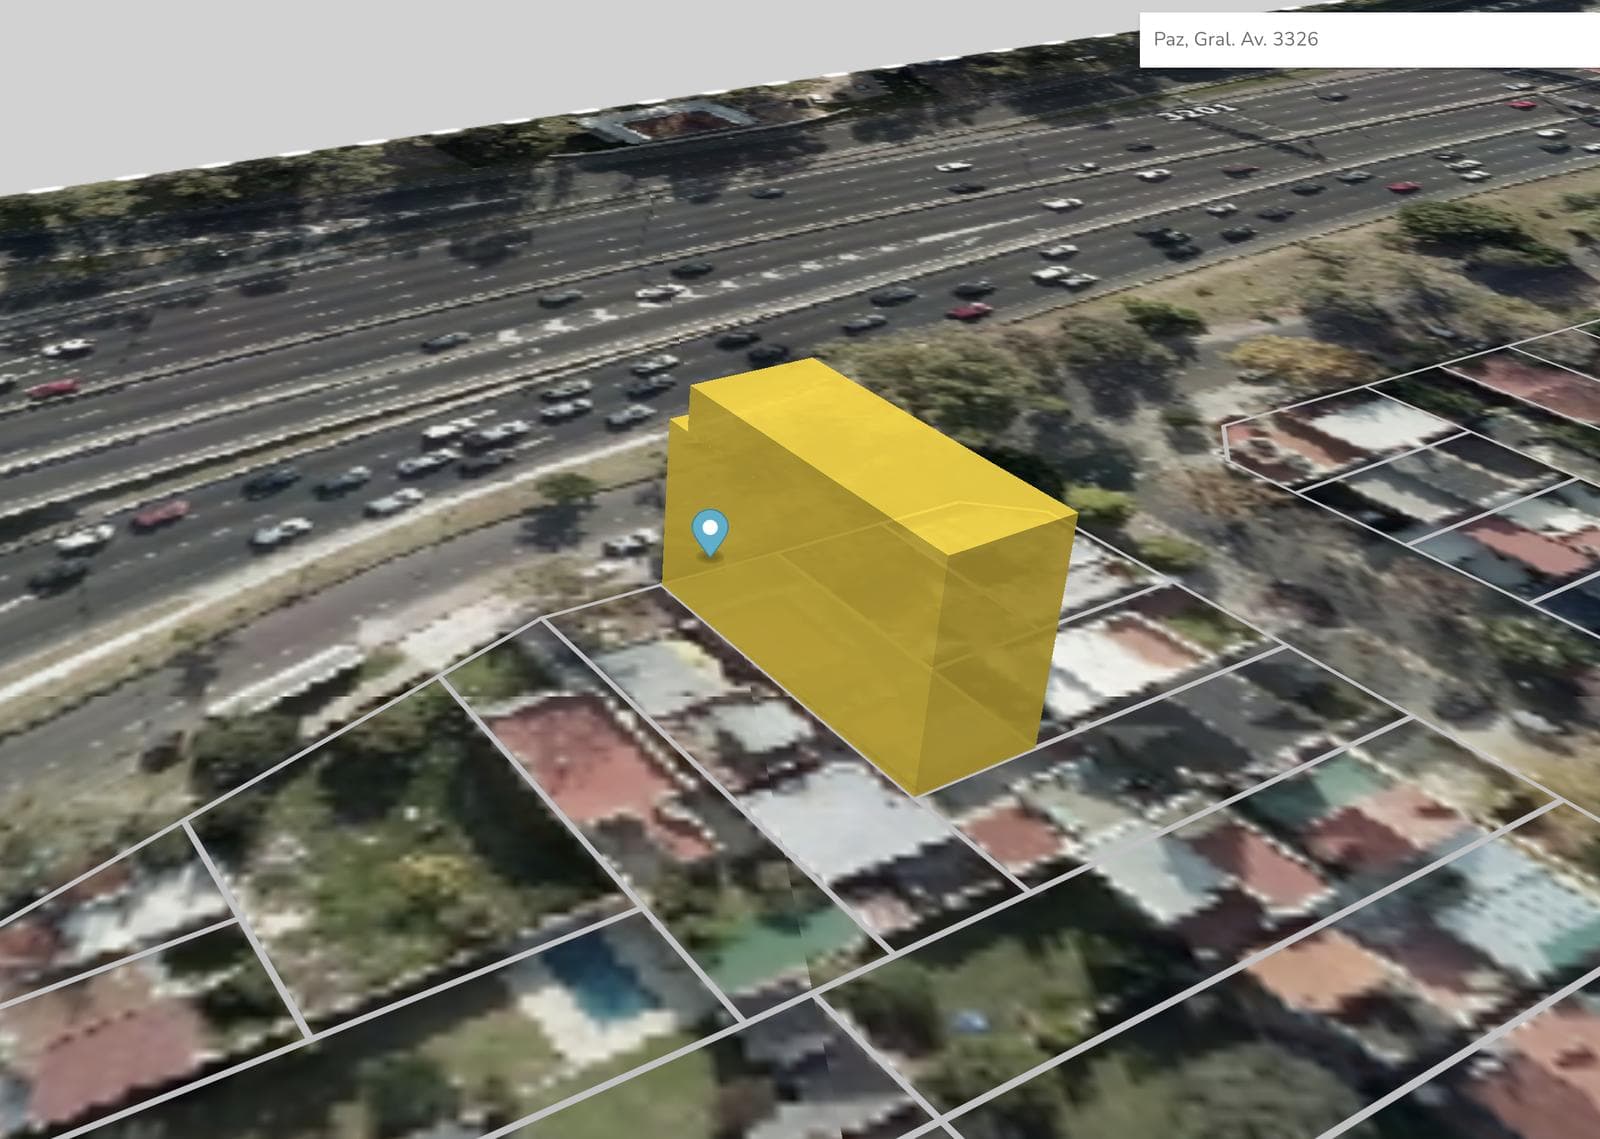The image size is (1600, 1139).
Task: Click the red car at the highway's far left
Action: pyautogui.click(x=52, y=388)
